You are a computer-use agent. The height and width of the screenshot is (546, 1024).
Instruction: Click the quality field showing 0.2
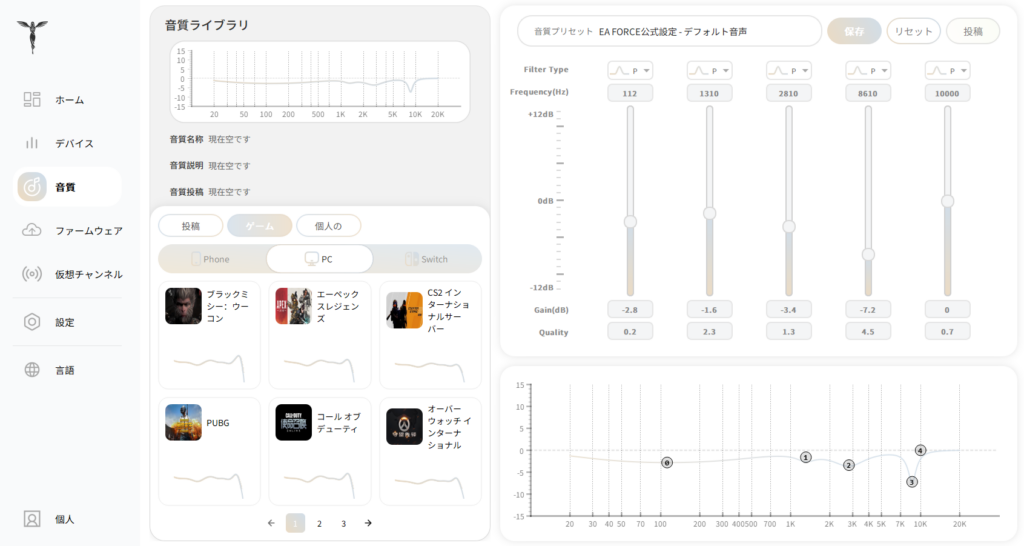(x=630, y=332)
